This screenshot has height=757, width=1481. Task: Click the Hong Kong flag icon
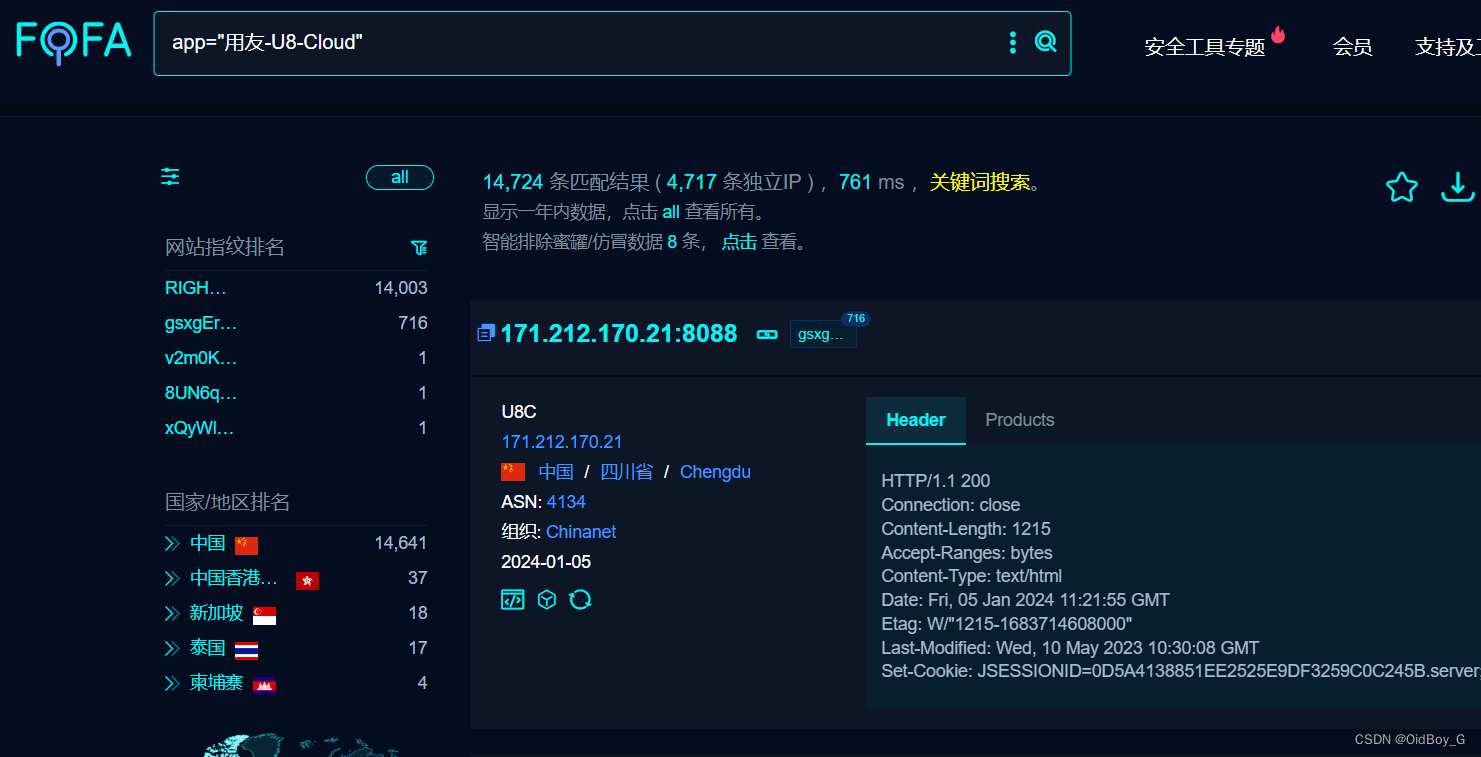pyautogui.click(x=308, y=580)
